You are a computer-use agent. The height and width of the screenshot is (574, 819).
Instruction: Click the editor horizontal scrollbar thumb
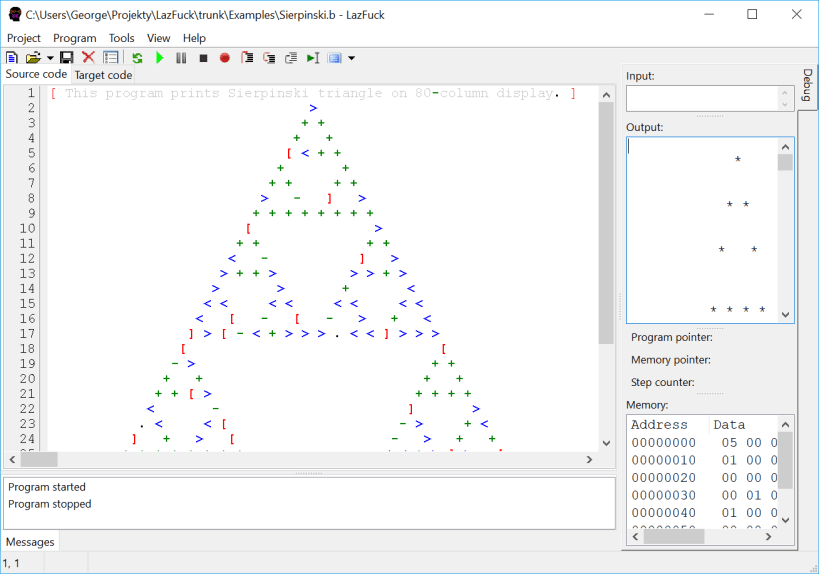pos(39,460)
